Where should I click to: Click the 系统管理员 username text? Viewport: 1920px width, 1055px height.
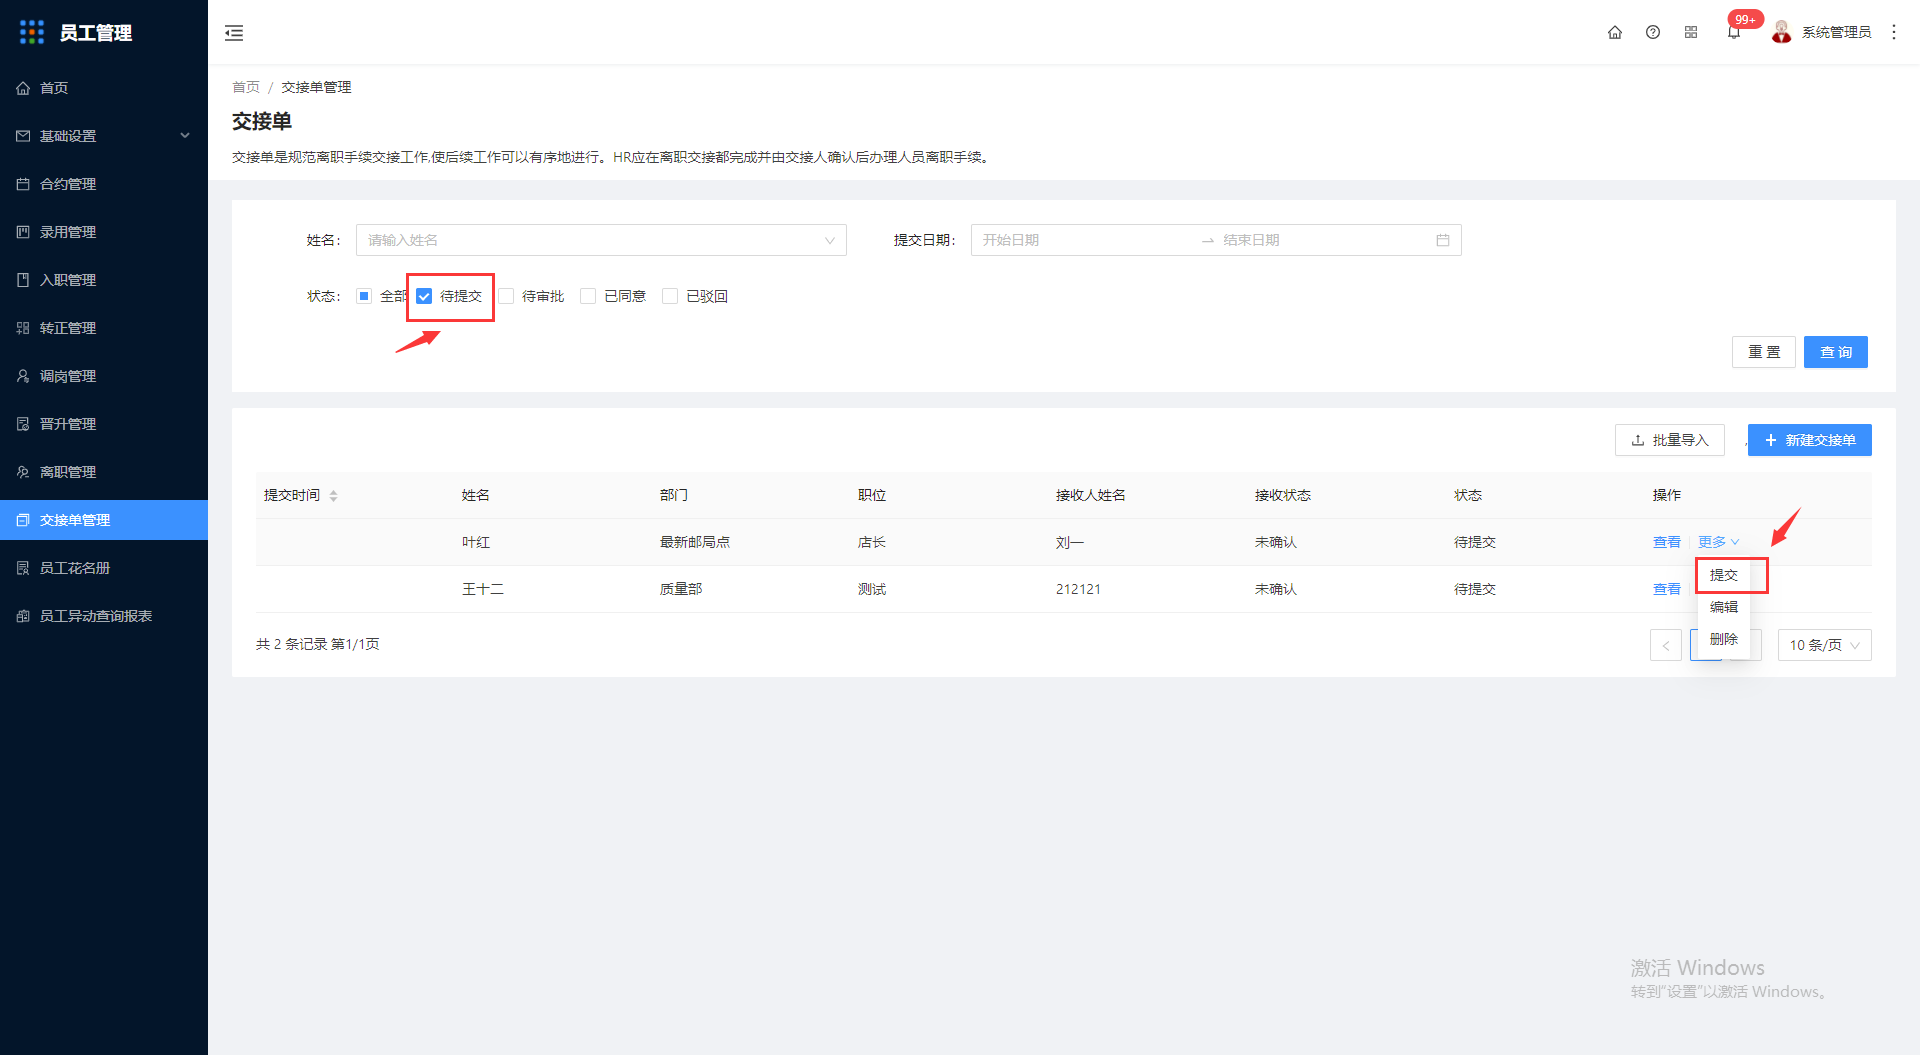[x=1837, y=32]
